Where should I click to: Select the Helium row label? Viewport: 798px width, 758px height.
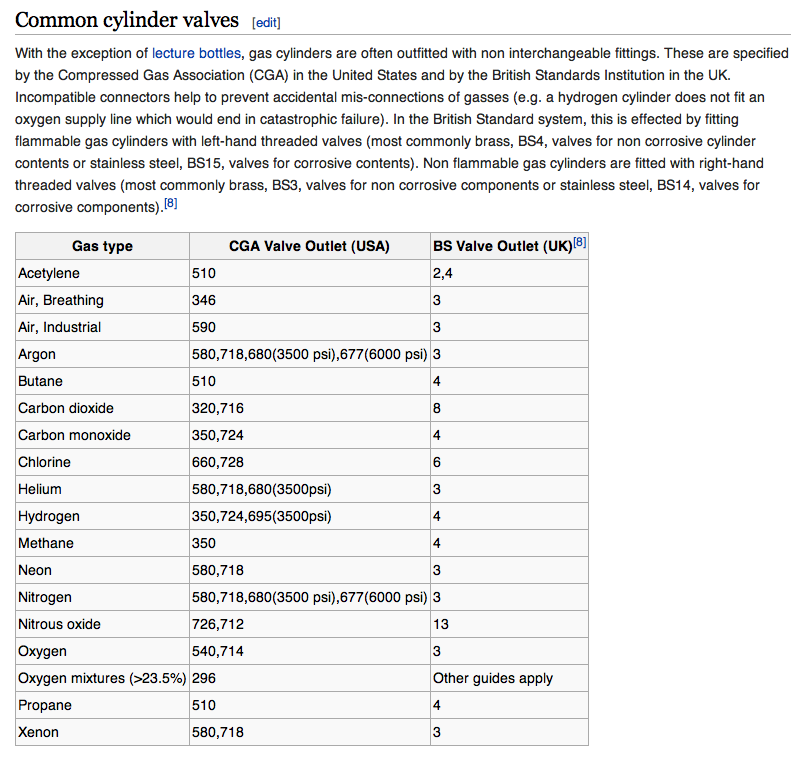(40, 489)
